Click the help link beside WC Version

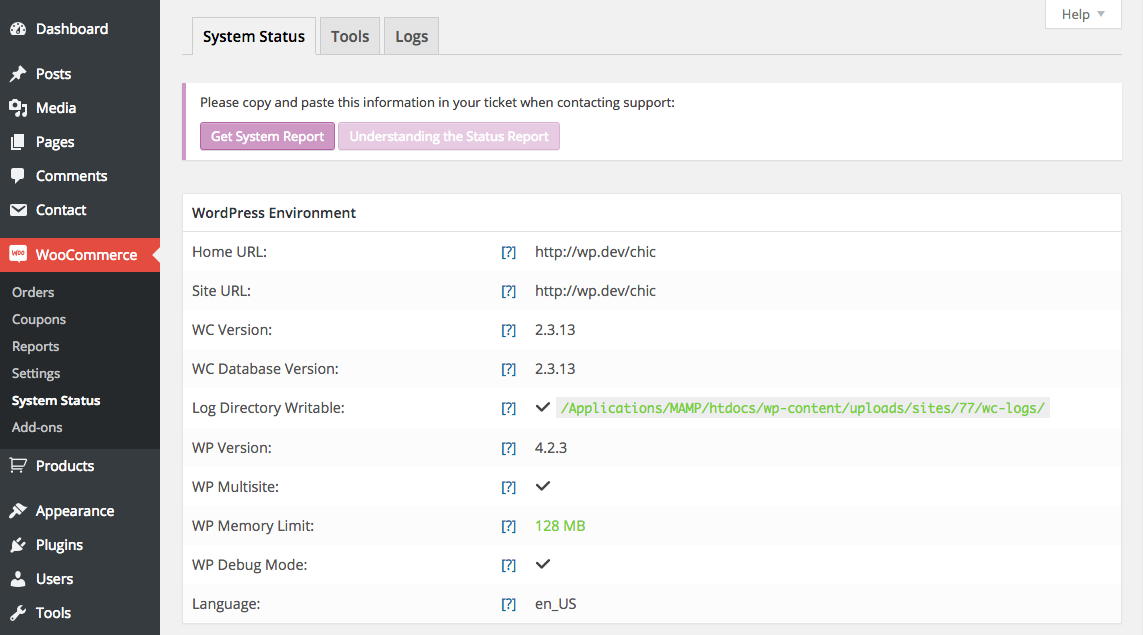[x=508, y=329]
